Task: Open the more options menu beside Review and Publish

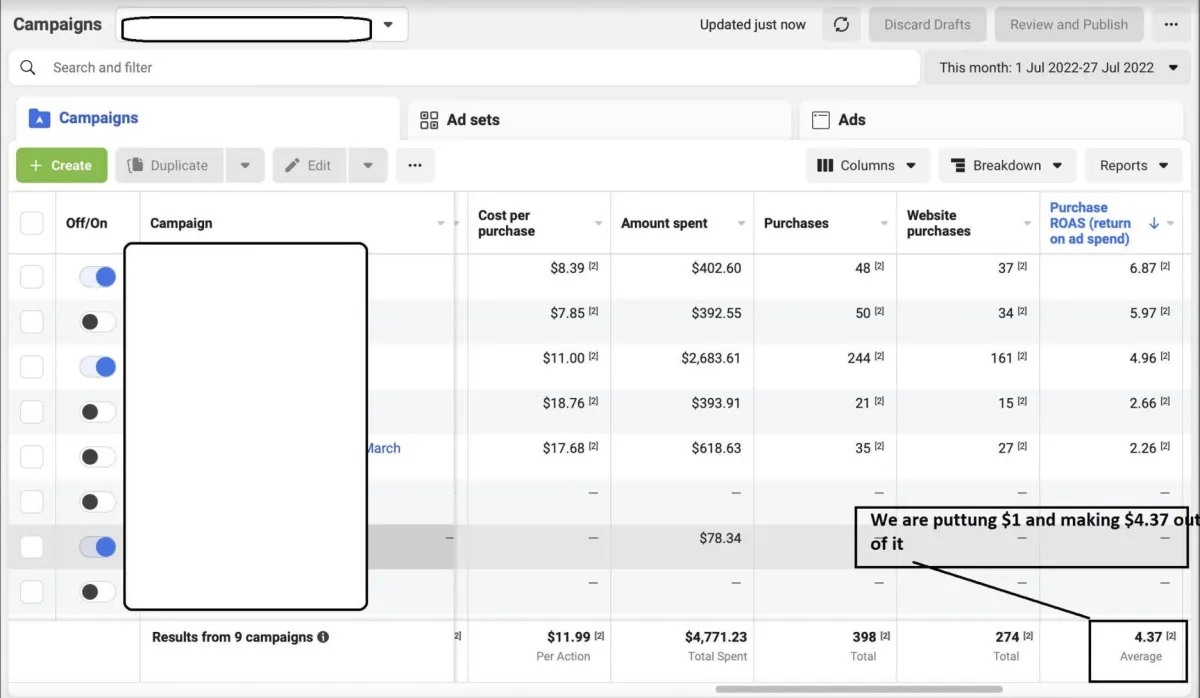Action: pos(1171,25)
